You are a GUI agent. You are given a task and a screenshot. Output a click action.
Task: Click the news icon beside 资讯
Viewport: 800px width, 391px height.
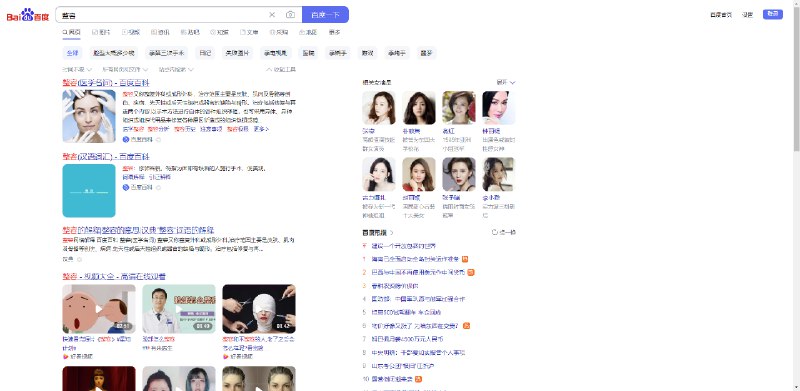tap(154, 32)
